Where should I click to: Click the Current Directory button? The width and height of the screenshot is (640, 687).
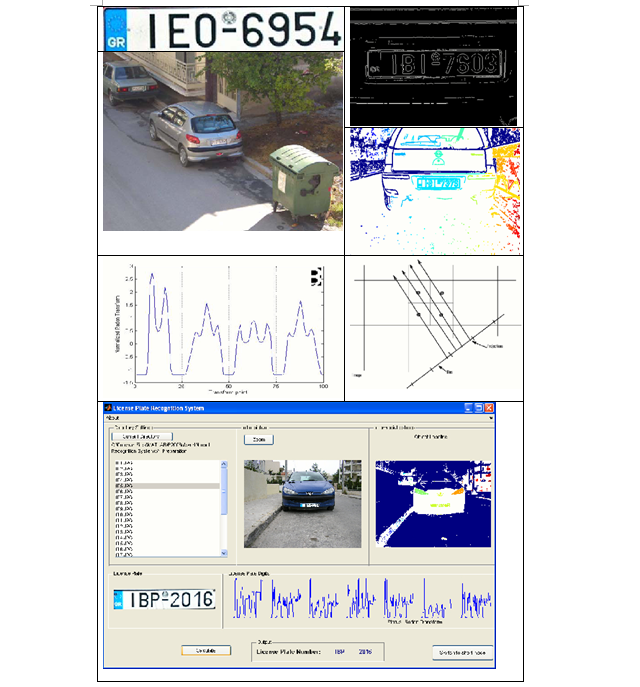[142, 437]
